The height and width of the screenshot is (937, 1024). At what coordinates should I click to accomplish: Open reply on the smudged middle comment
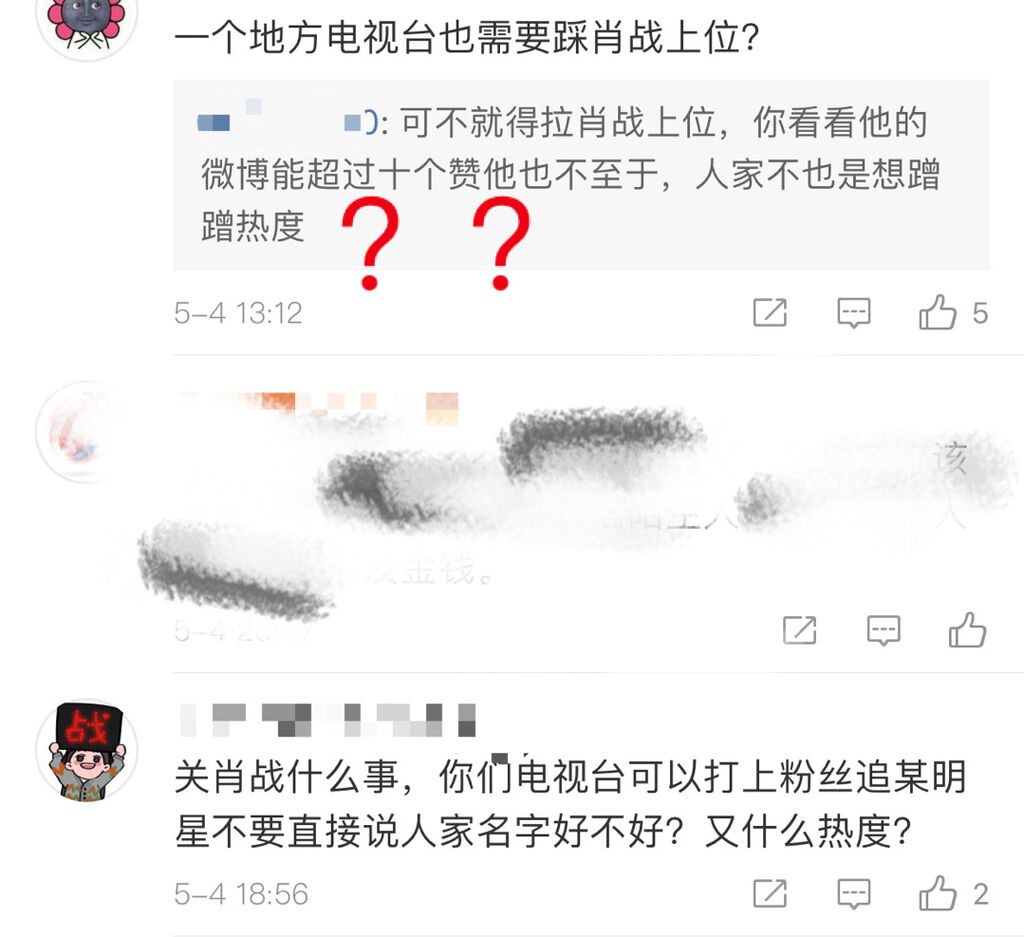click(x=884, y=631)
